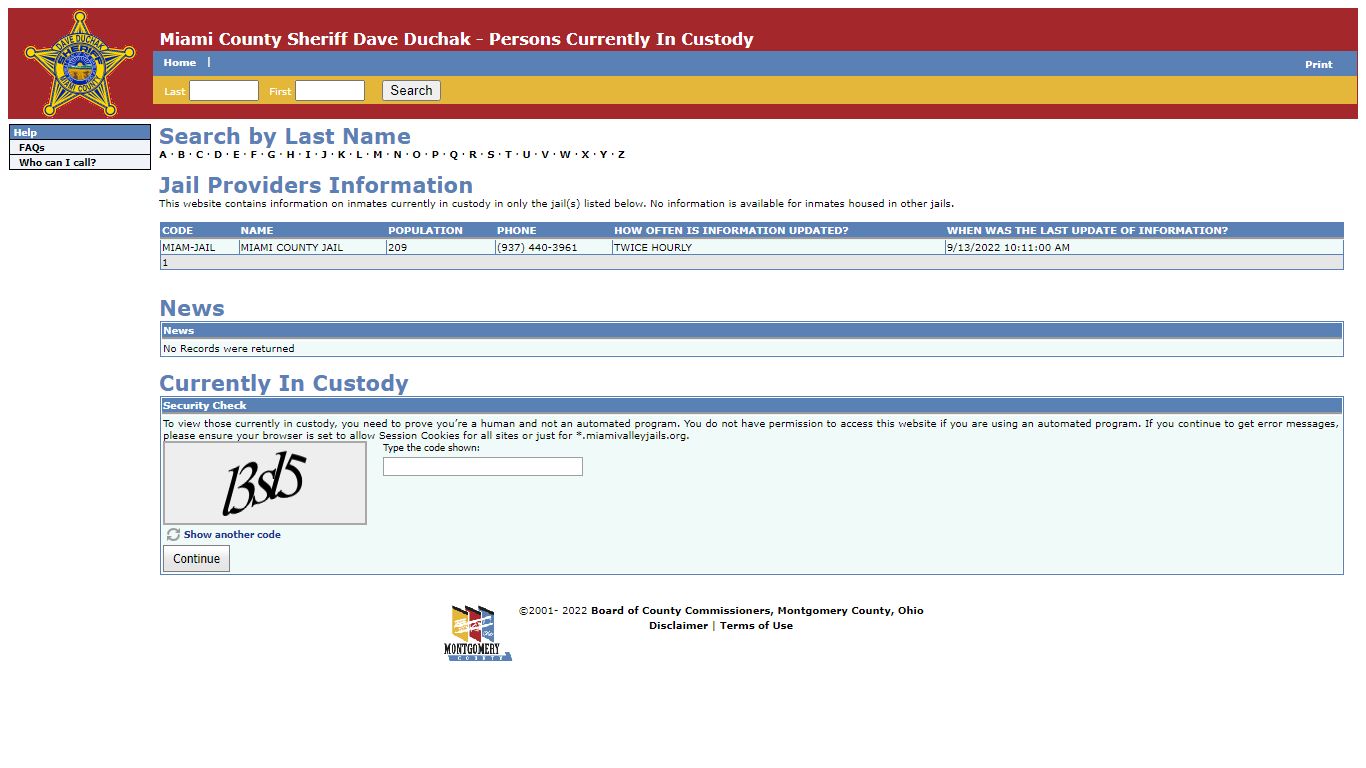Click the No Records were returned text

pyautogui.click(x=229, y=349)
